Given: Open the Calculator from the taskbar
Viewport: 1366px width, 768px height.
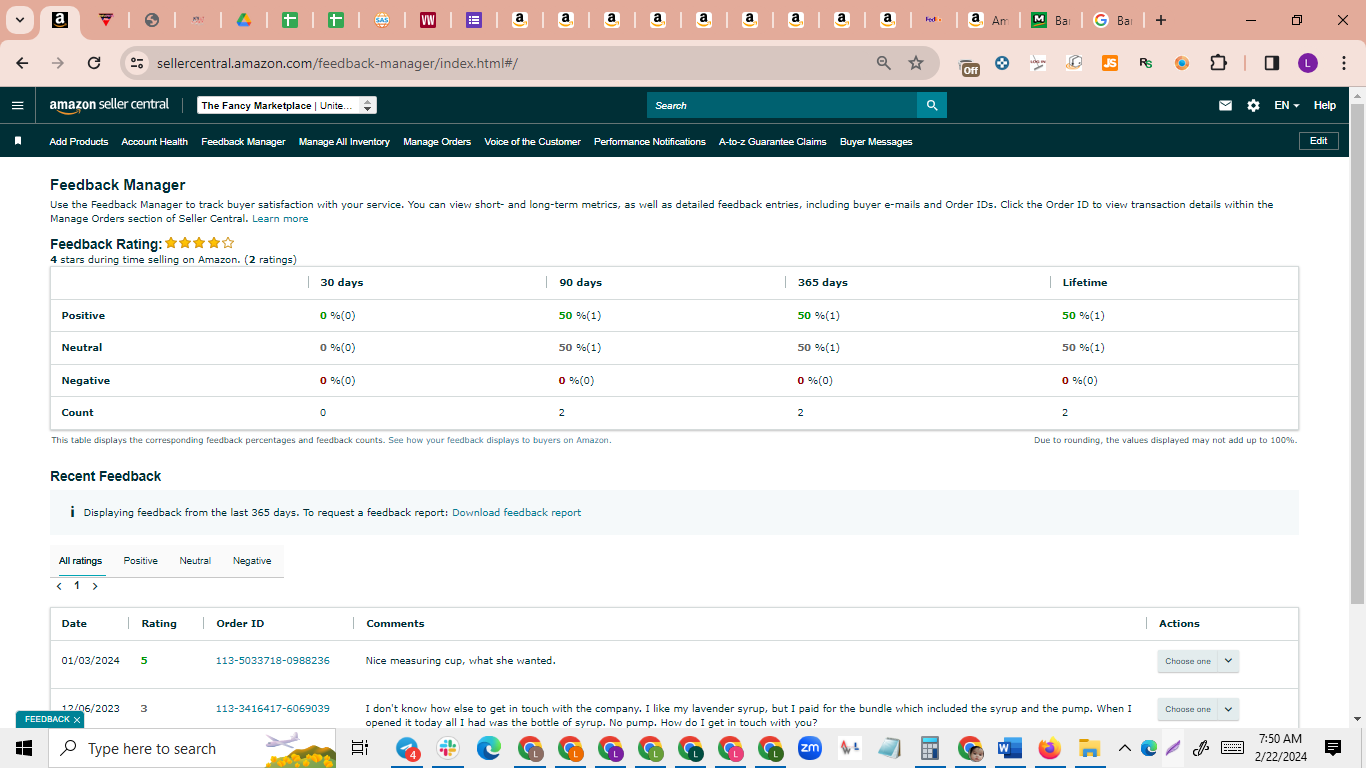Looking at the screenshot, I should click(x=930, y=748).
